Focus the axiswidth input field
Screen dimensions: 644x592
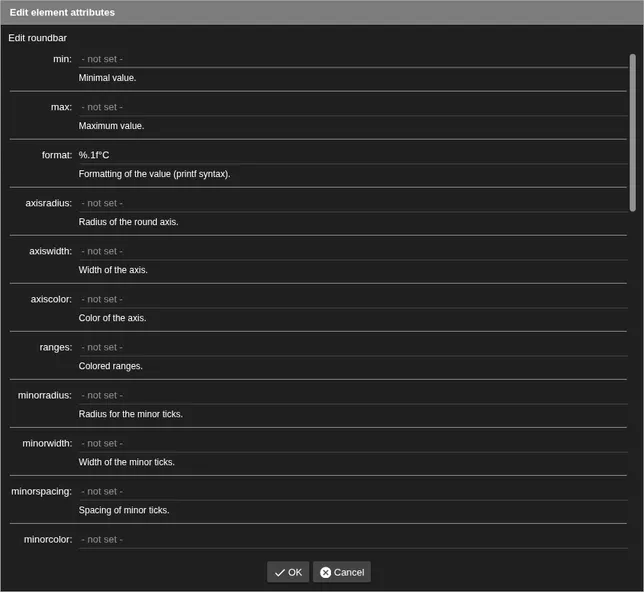click(353, 251)
